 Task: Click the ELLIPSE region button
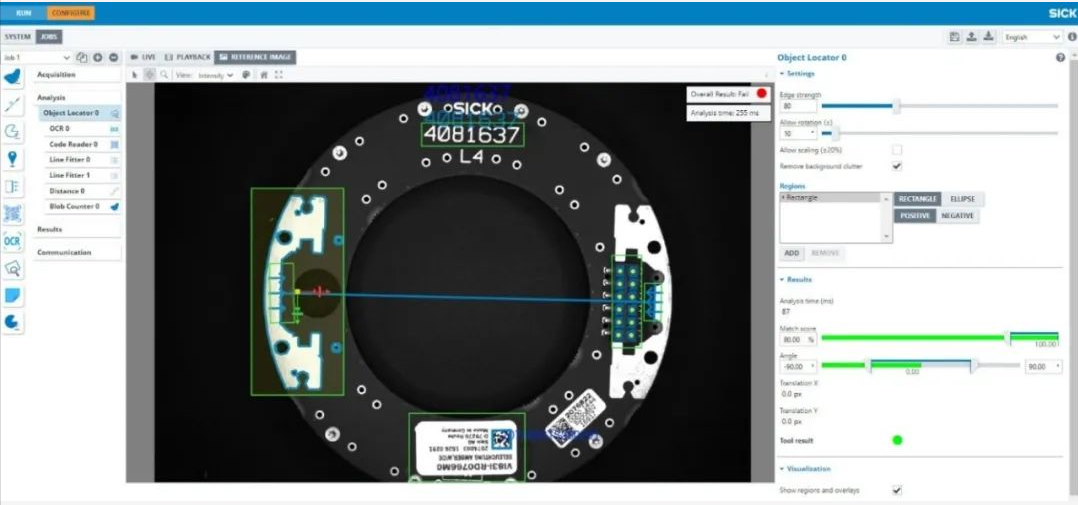[x=961, y=199]
